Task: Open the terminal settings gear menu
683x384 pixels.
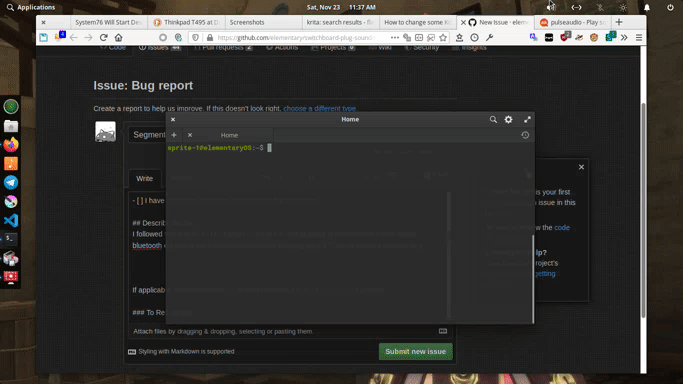Action: point(508,119)
